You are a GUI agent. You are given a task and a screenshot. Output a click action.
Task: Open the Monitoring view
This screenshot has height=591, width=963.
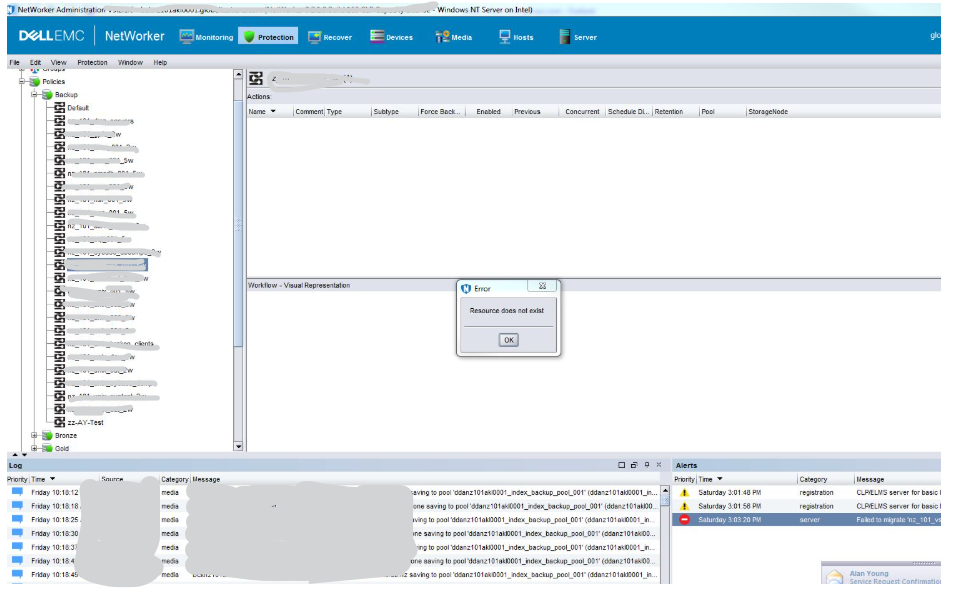[x=206, y=37]
